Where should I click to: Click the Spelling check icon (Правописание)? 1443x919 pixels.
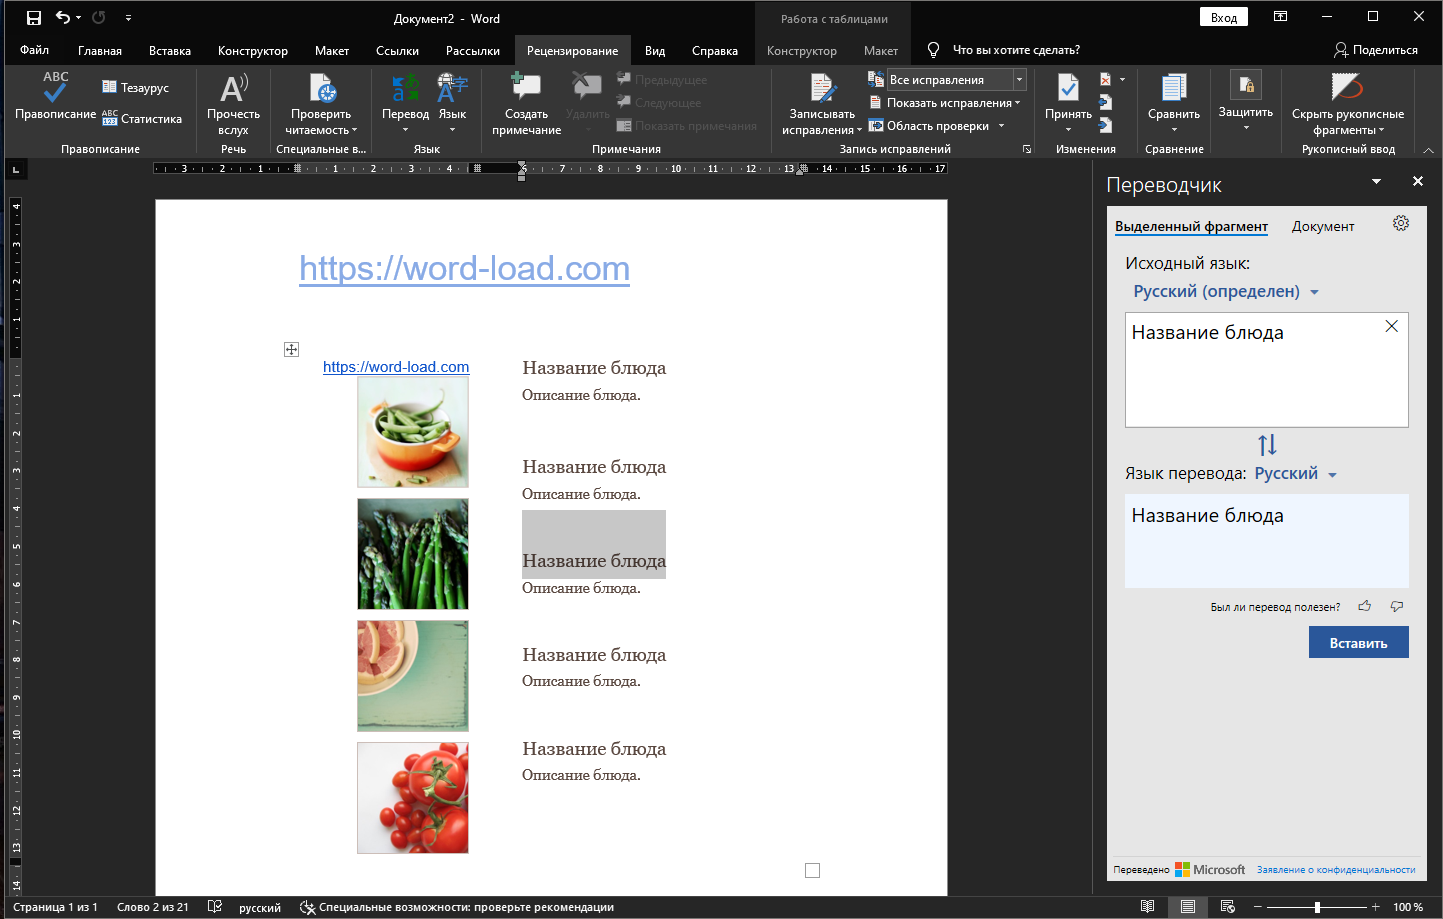tap(55, 89)
